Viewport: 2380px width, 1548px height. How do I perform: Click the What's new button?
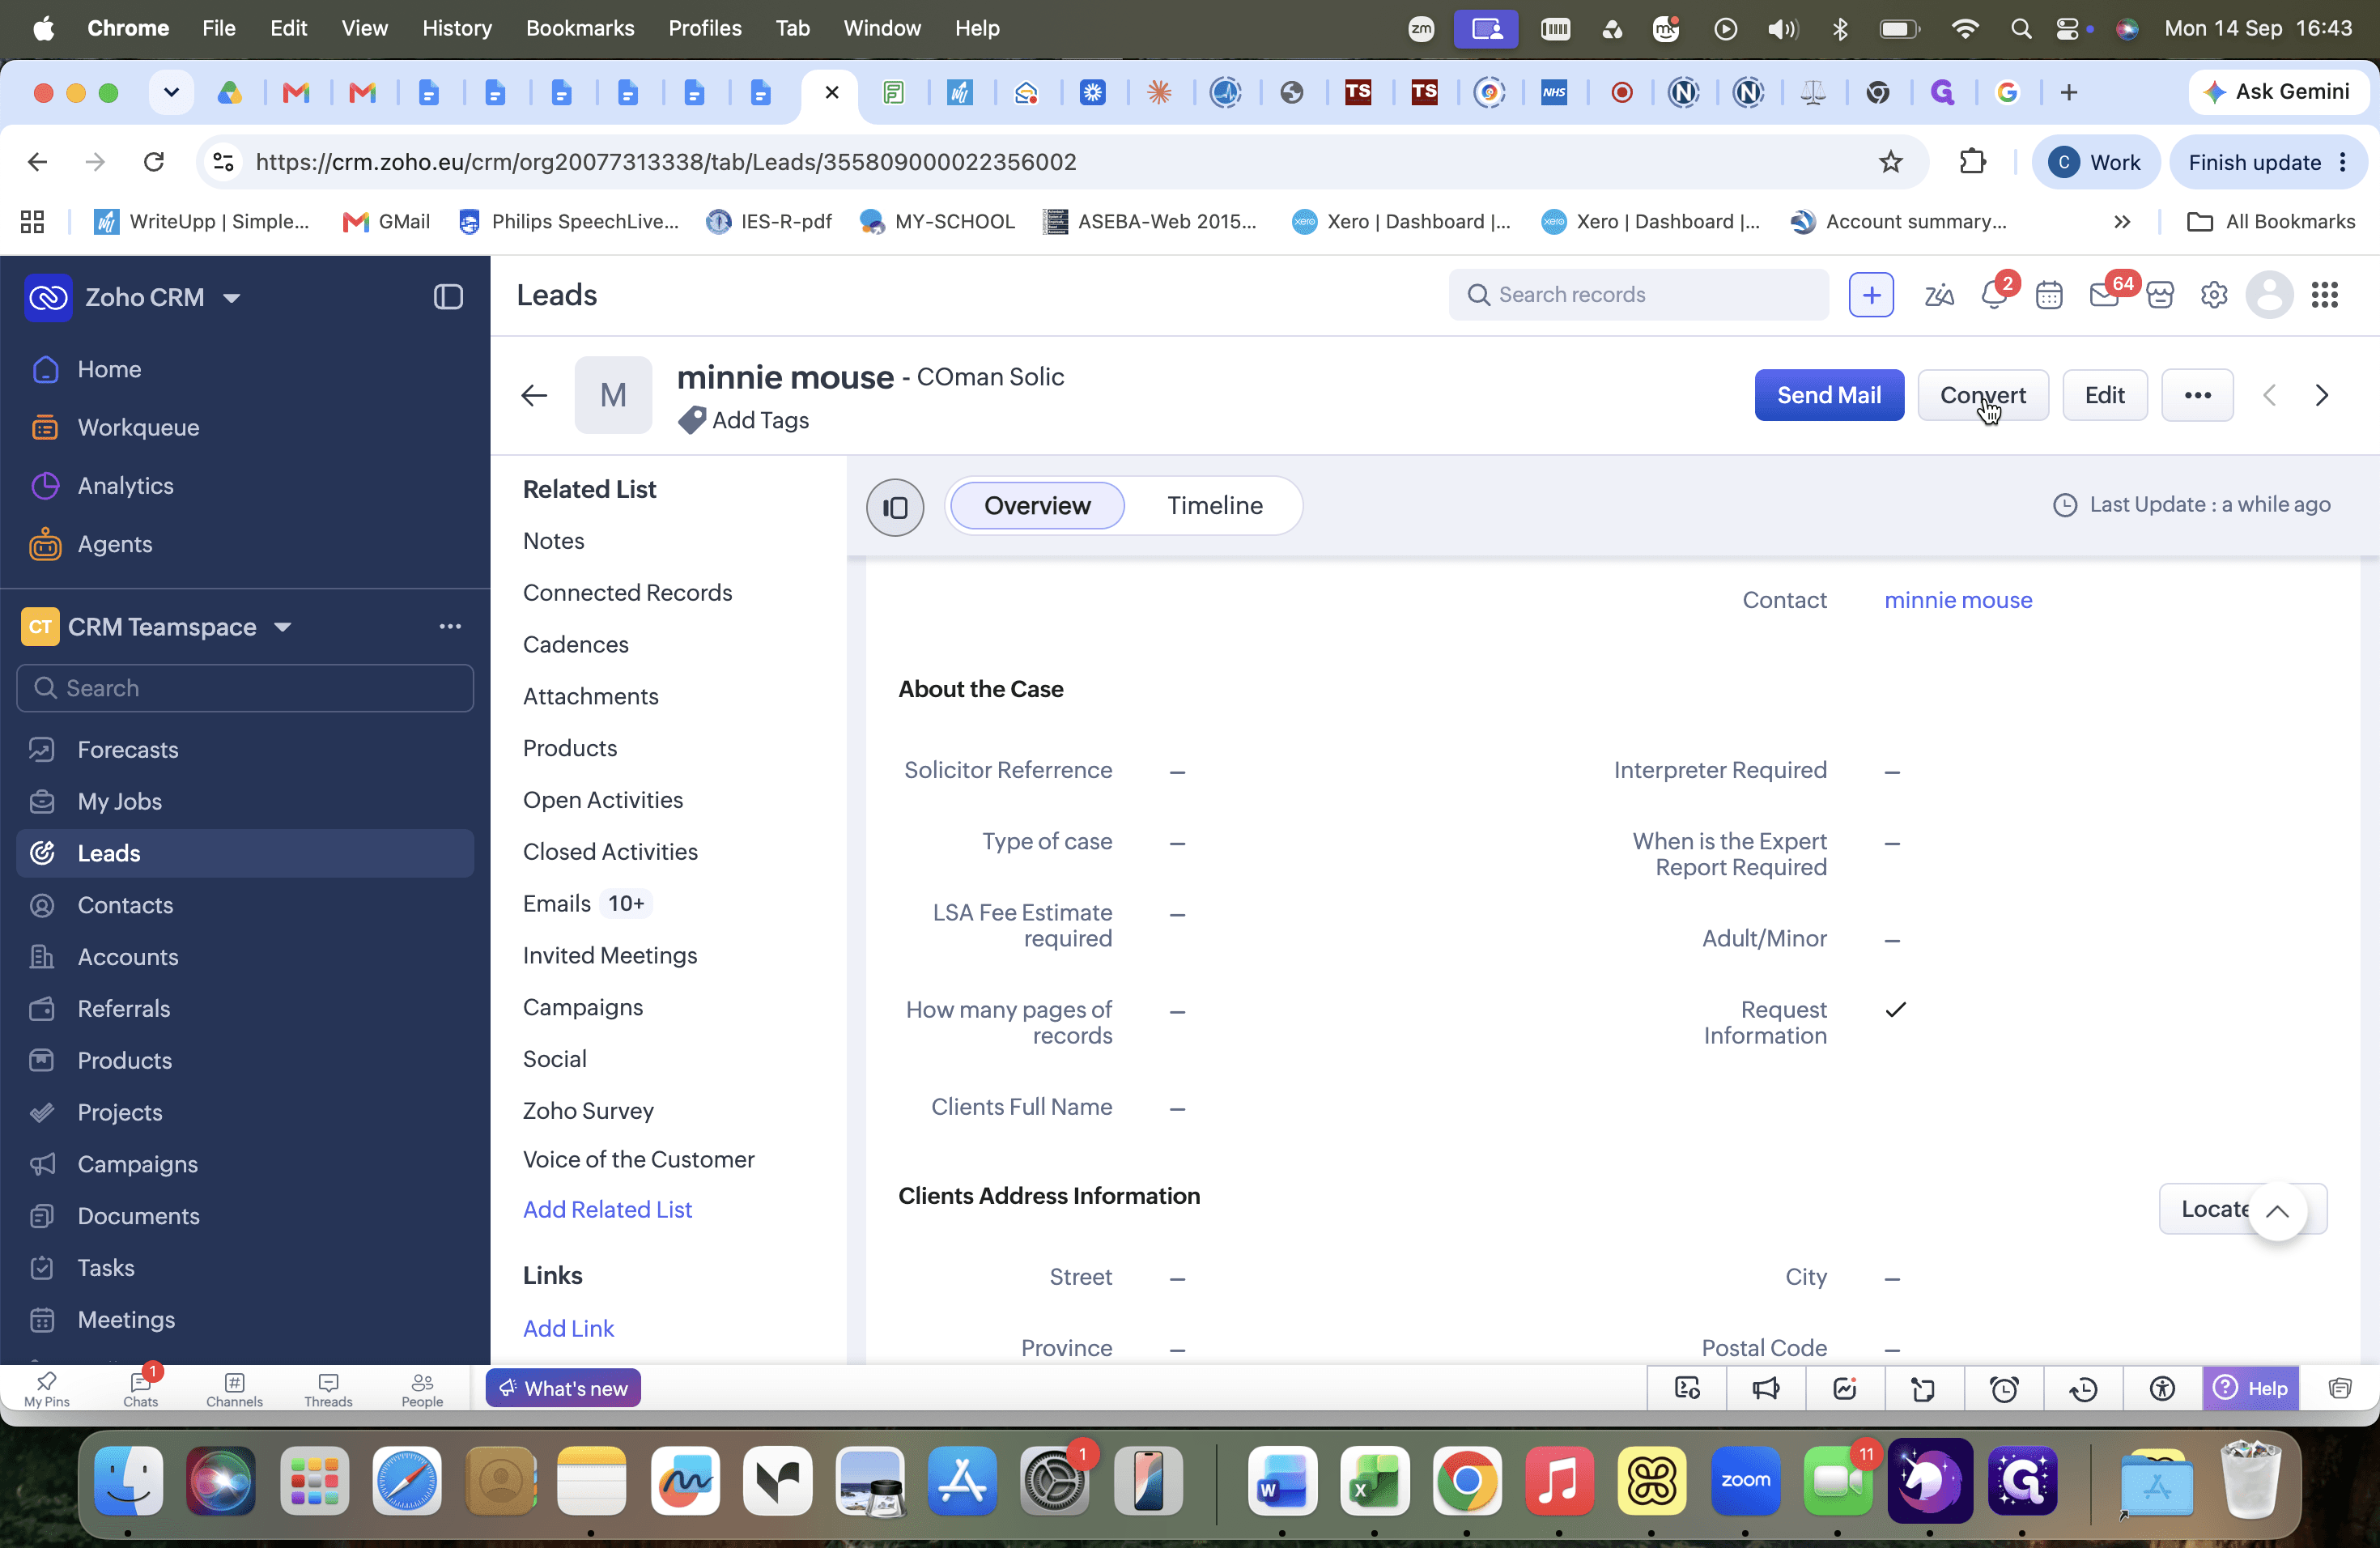point(563,1388)
